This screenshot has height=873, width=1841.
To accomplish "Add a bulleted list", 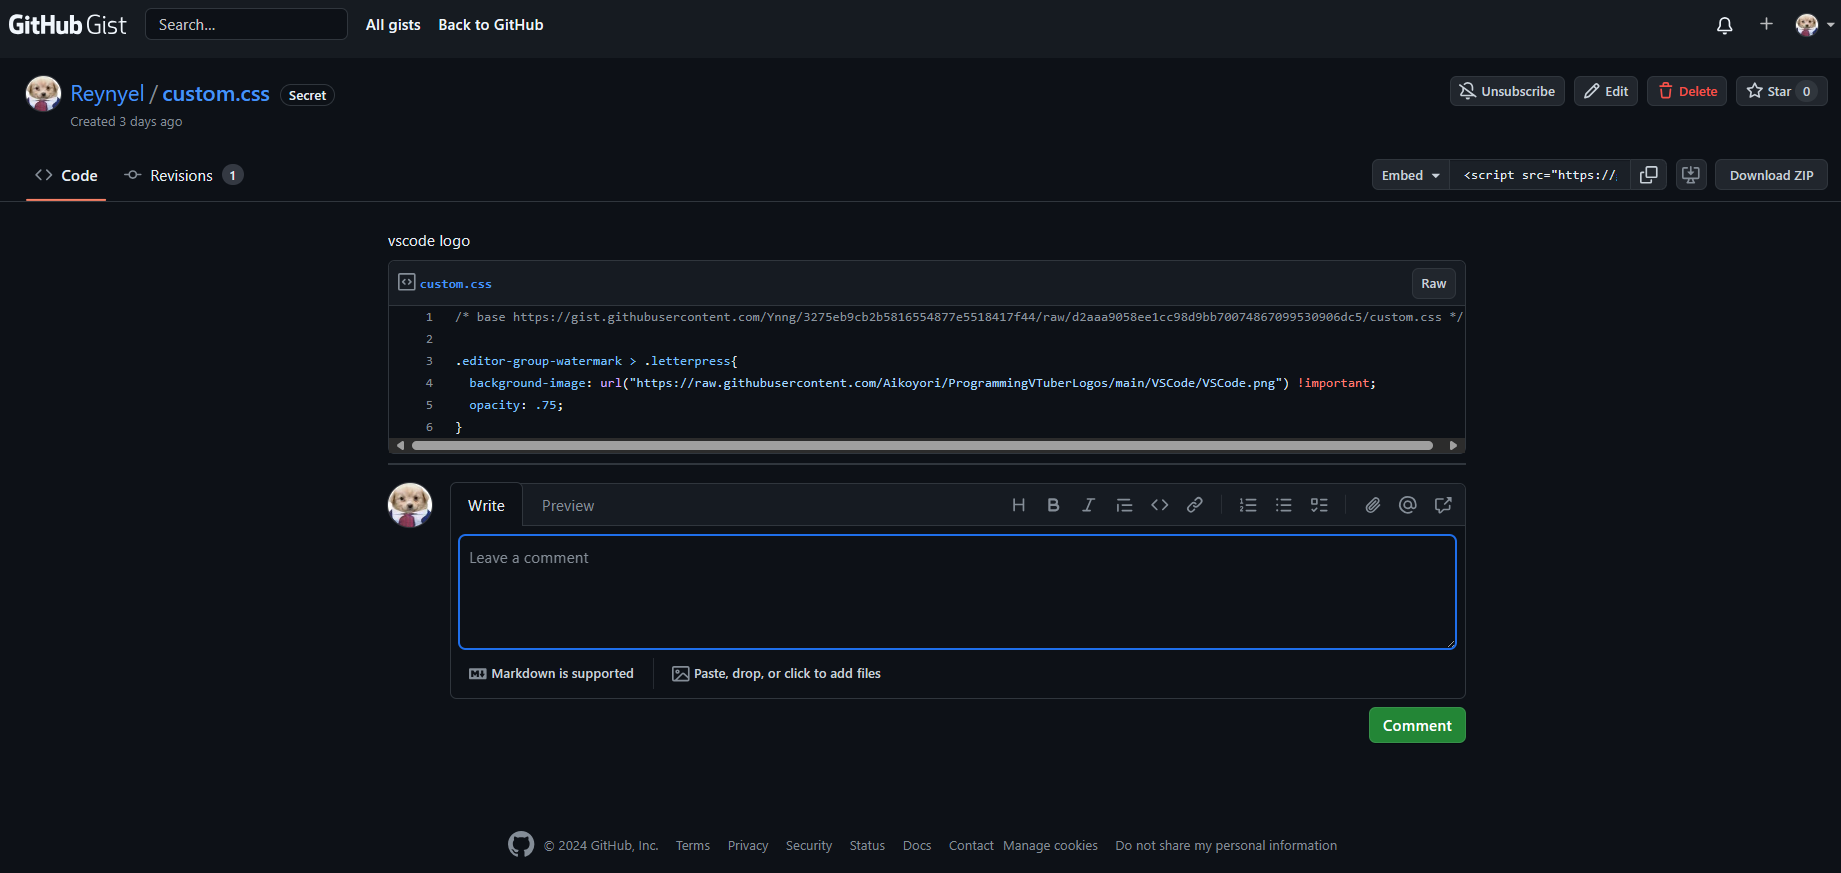I will 1283,505.
